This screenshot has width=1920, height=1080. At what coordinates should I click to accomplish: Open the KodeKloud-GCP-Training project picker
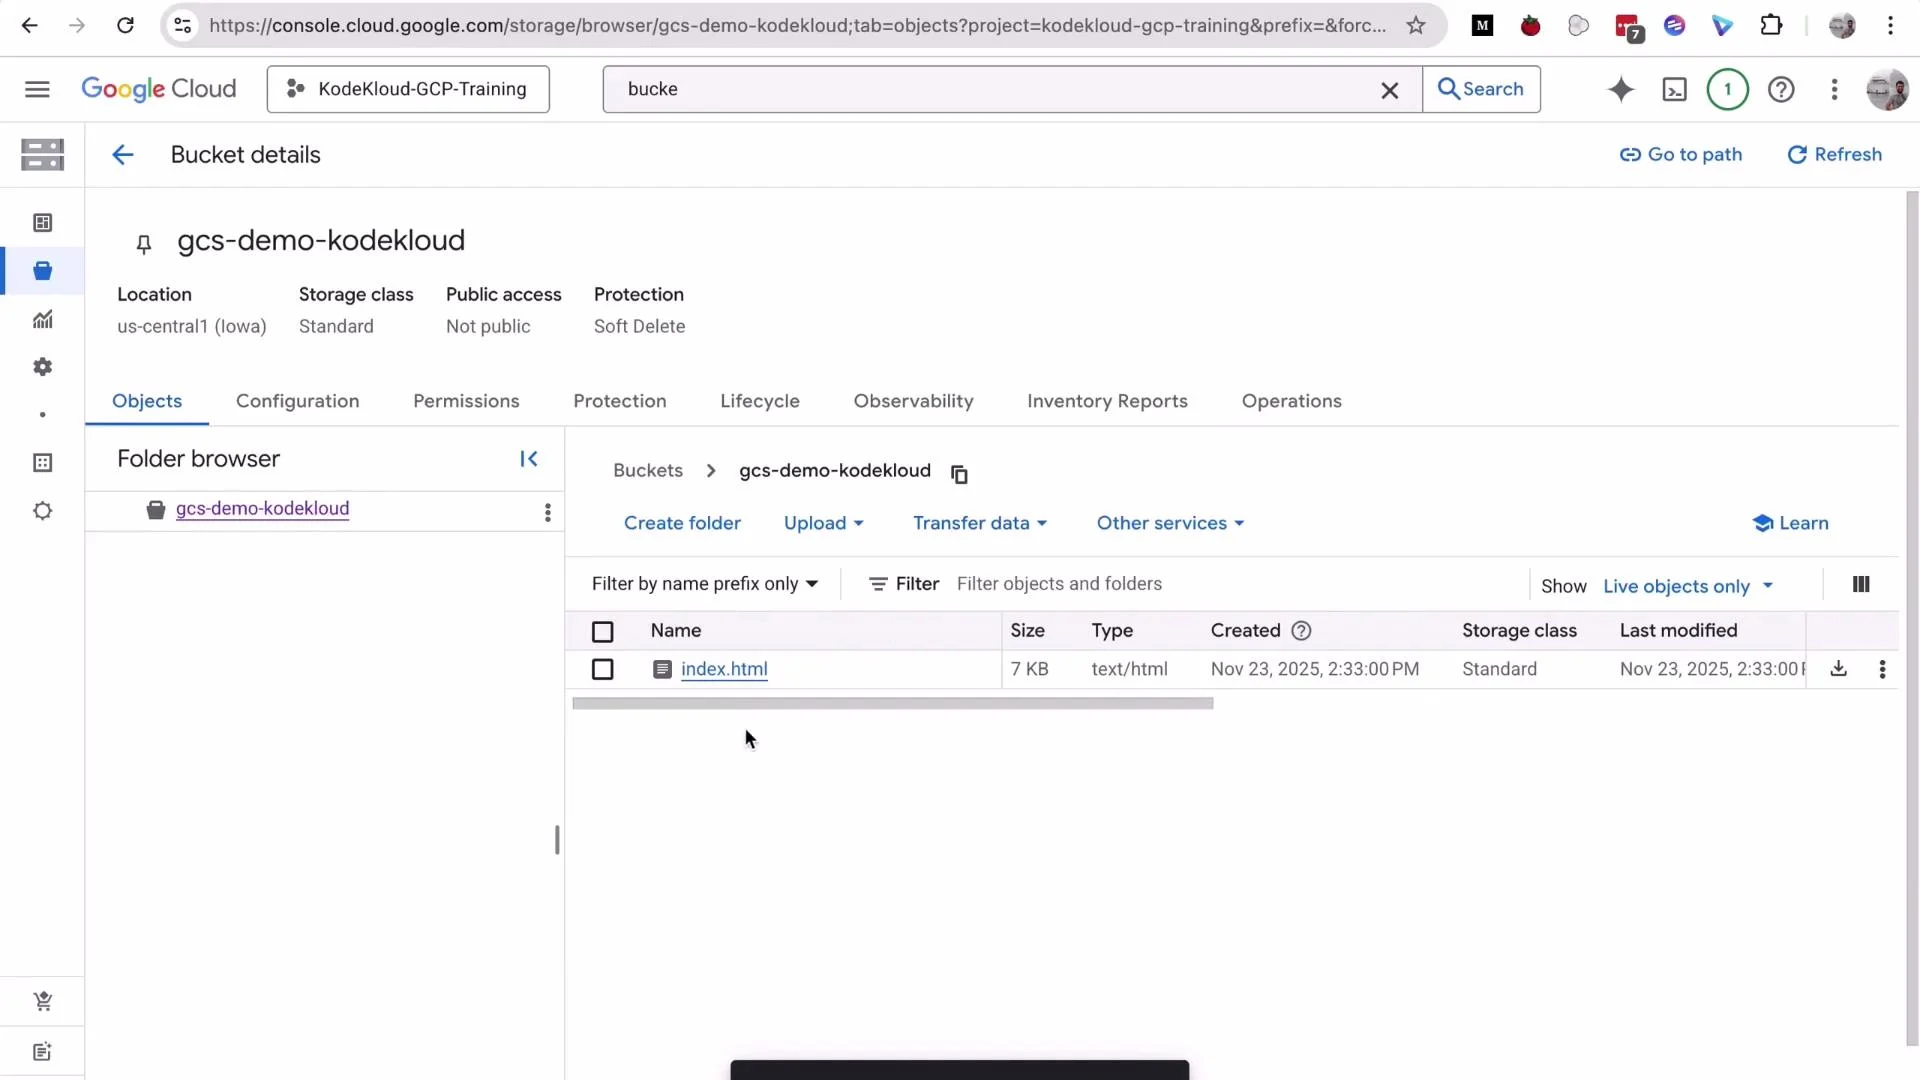point(408,89)
